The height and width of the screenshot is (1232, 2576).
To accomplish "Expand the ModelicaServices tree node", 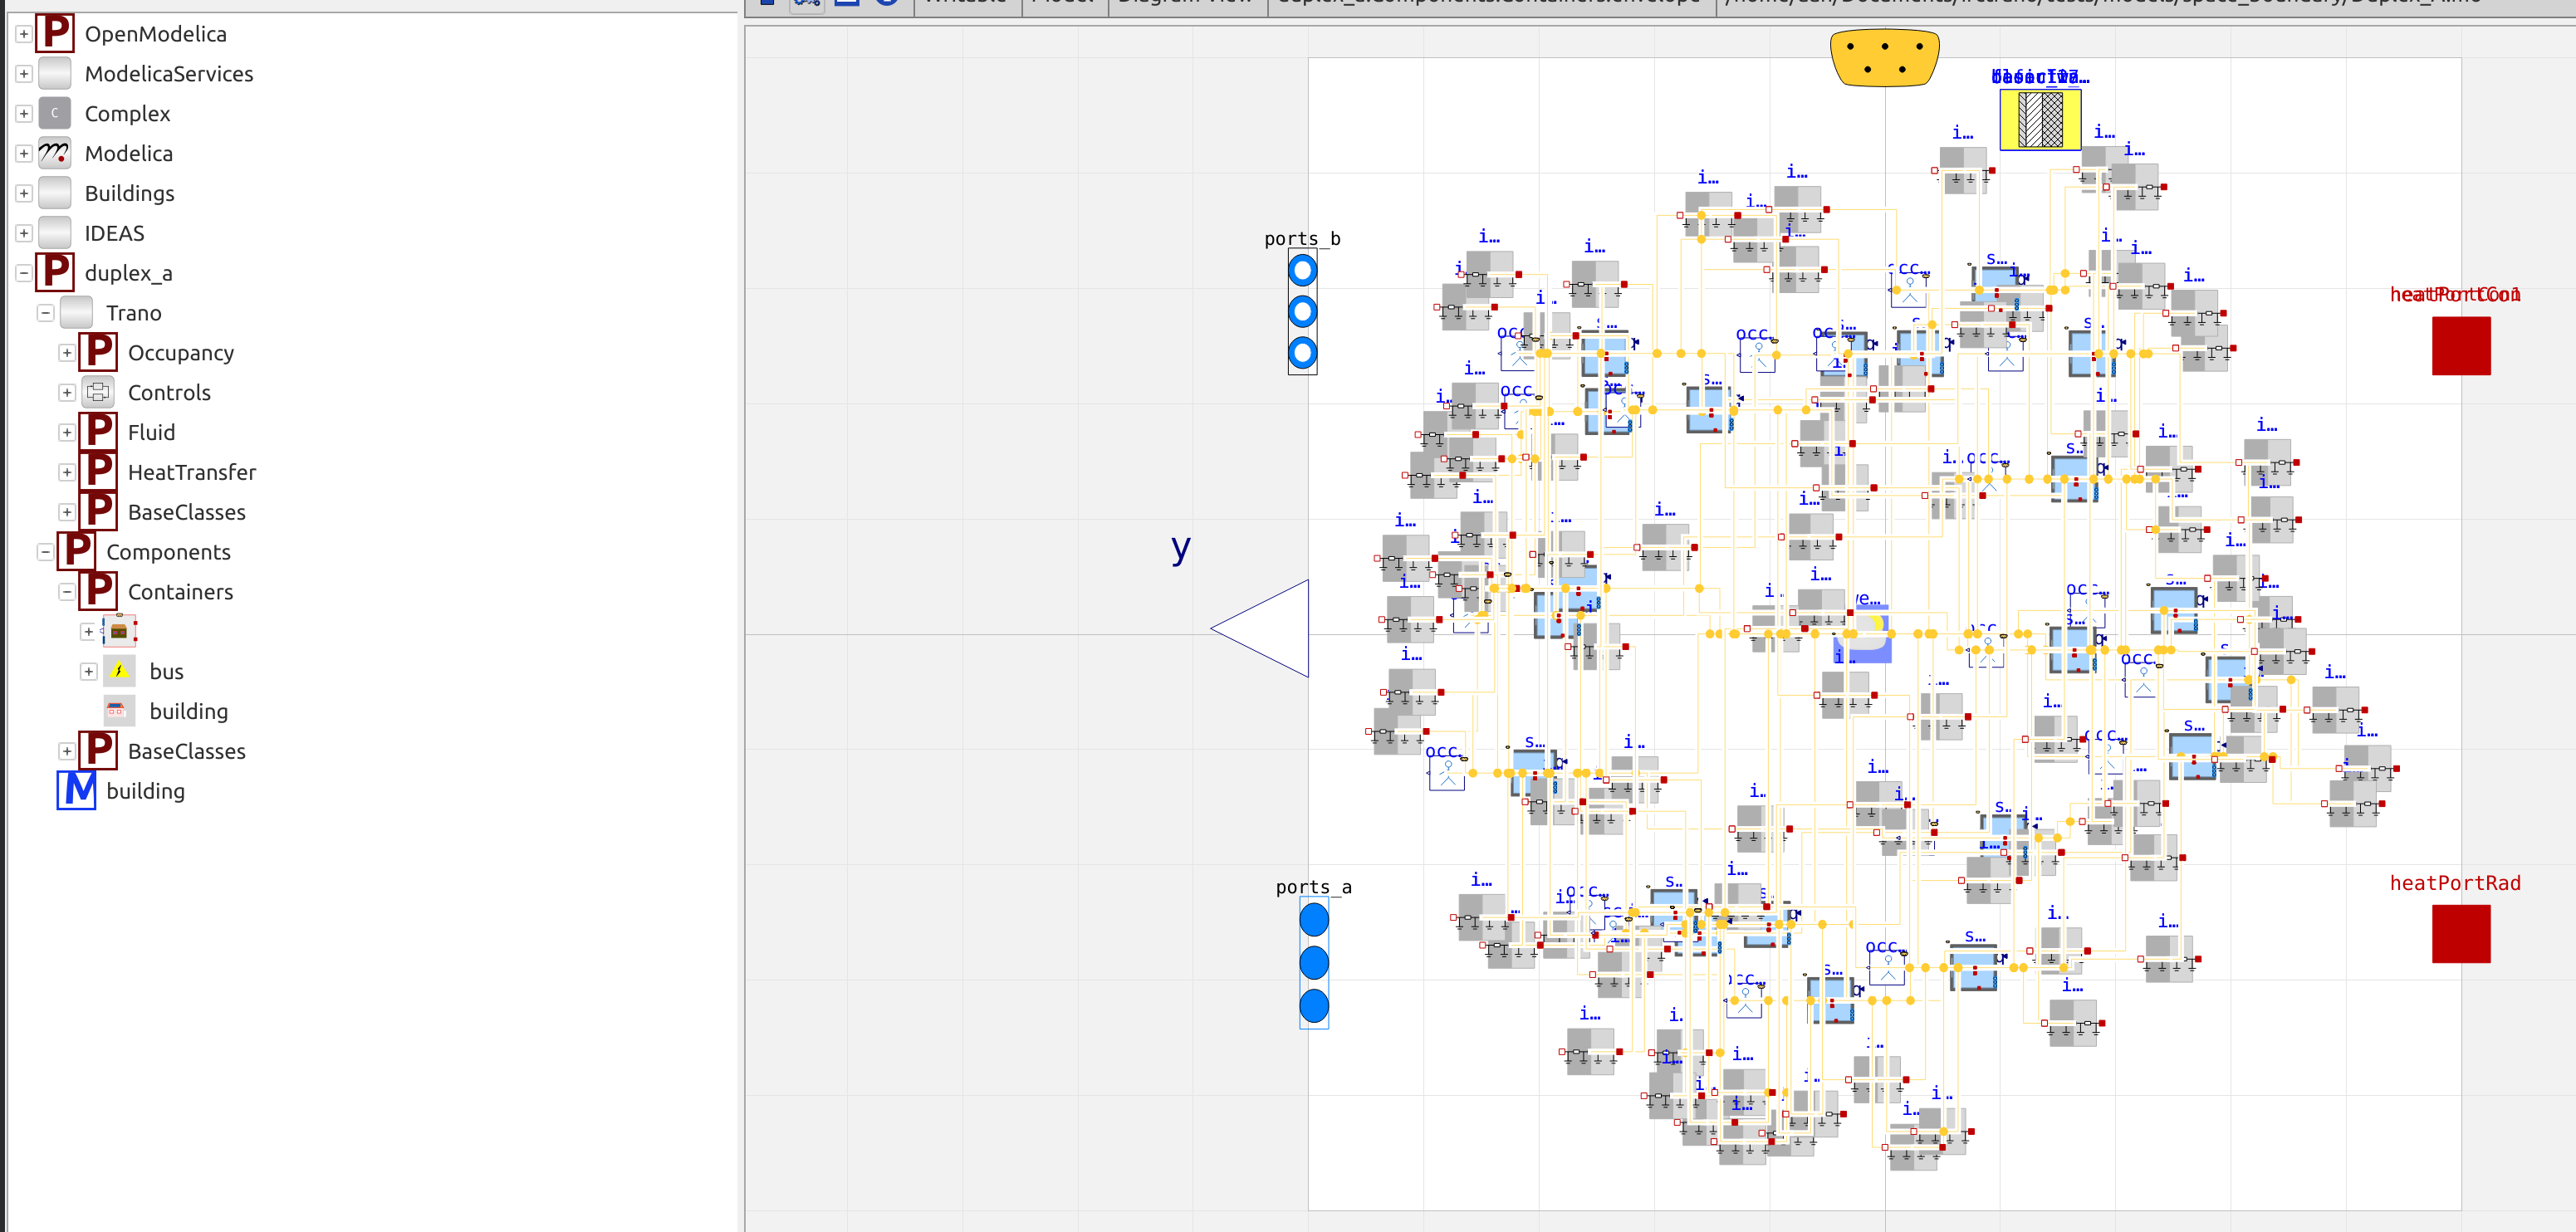I will (x=24, y=74).
